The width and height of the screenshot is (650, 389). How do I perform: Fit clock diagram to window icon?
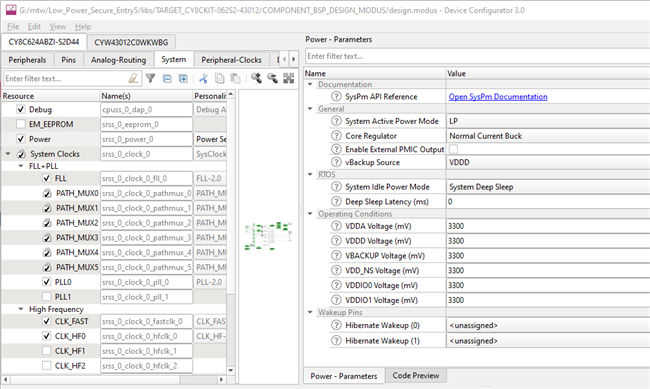tap(289, 78)
